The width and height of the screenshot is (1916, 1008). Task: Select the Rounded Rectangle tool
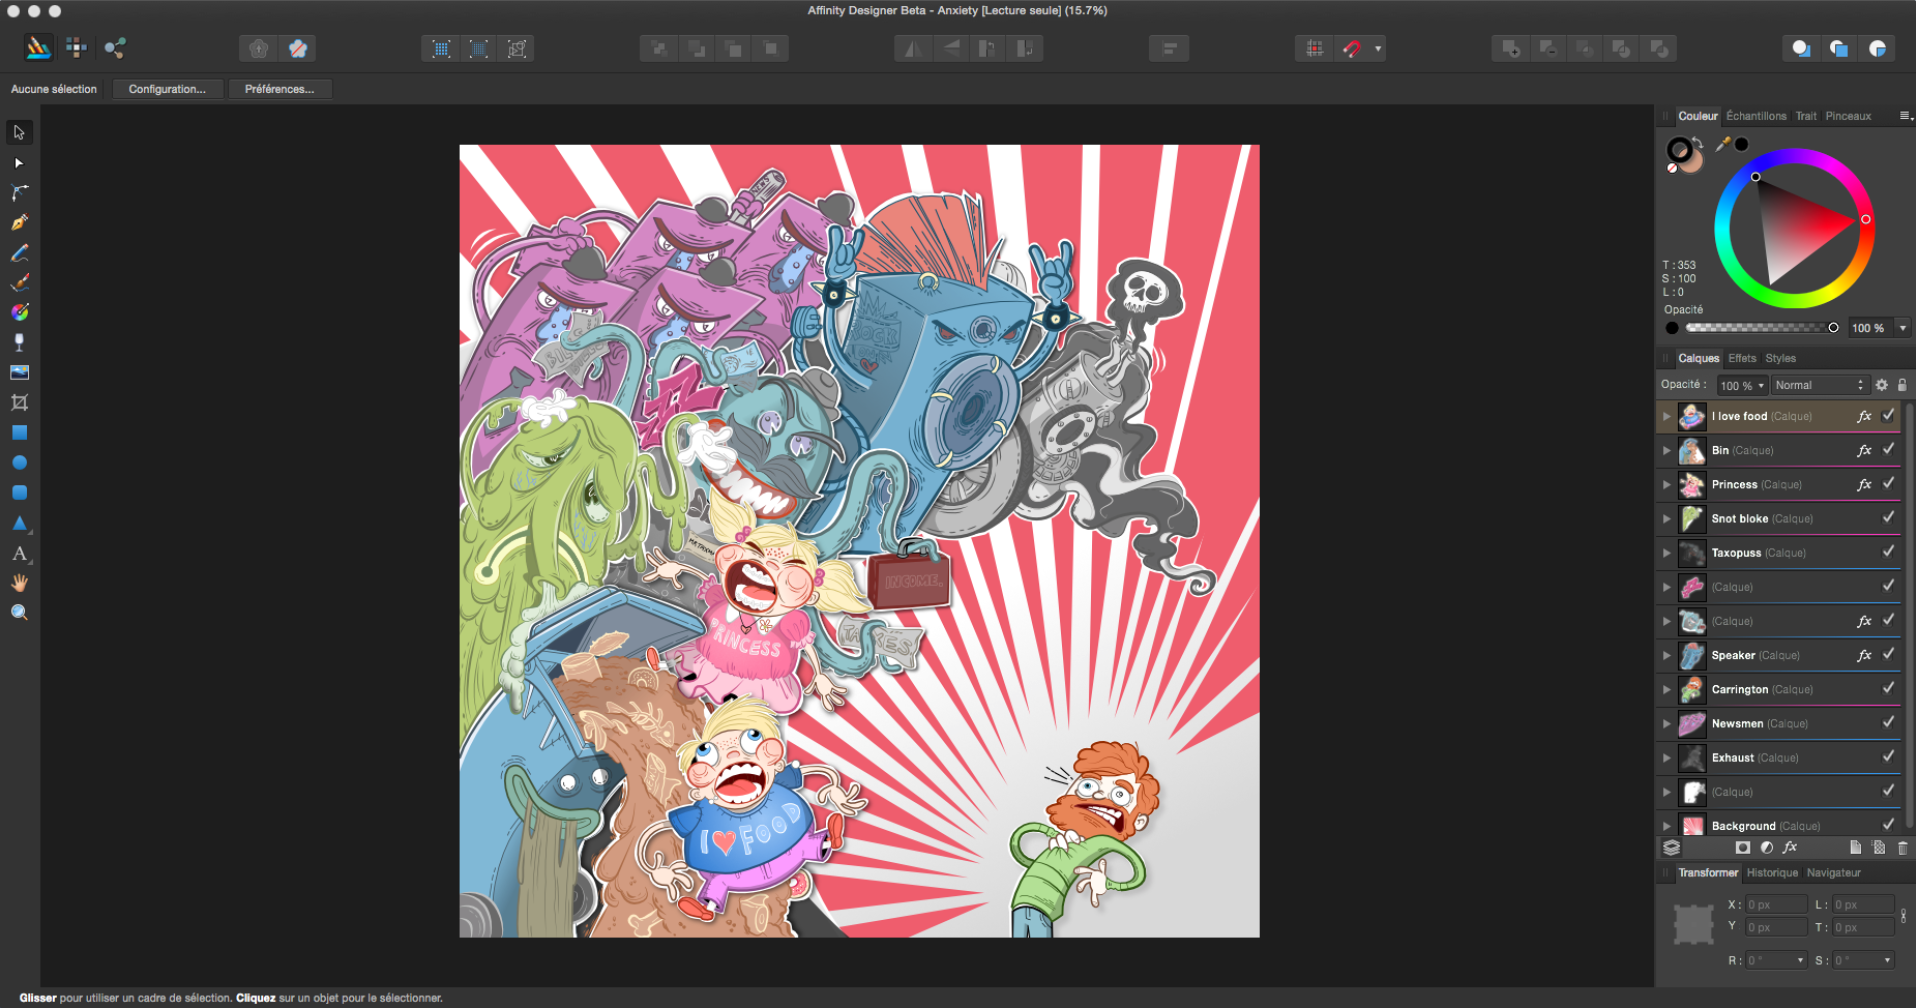point(19,493)
